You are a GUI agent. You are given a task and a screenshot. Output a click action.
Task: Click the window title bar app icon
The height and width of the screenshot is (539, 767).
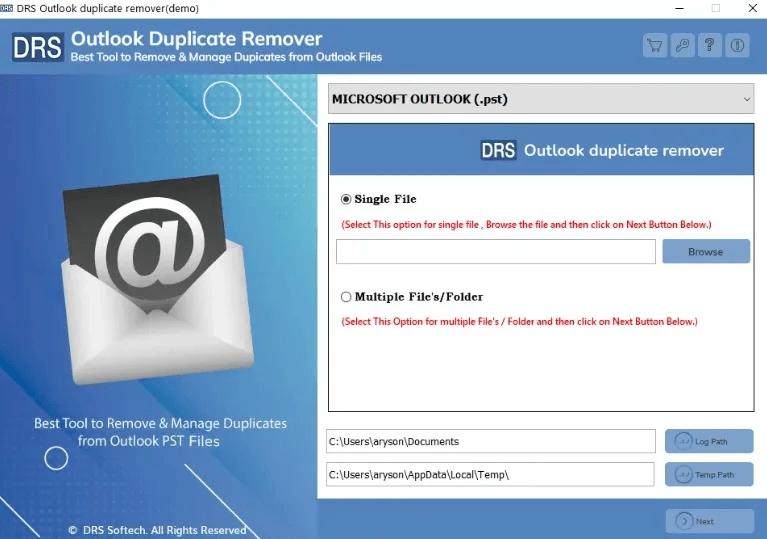pos(7,8)
